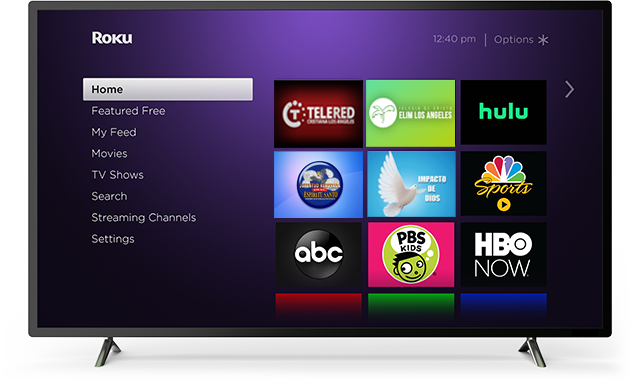640x380 pixels.
Task: Open the Settings menu entry
Action: click(113, 239)
